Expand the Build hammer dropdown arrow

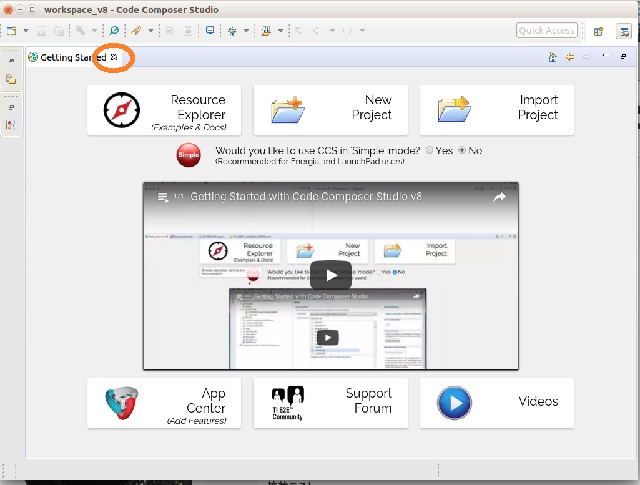point(94,31)
